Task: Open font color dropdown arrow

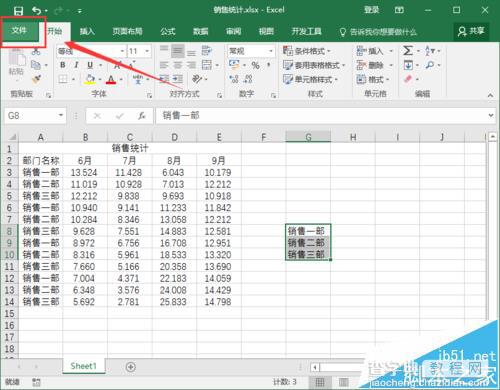Action: (x=121, y=79)
